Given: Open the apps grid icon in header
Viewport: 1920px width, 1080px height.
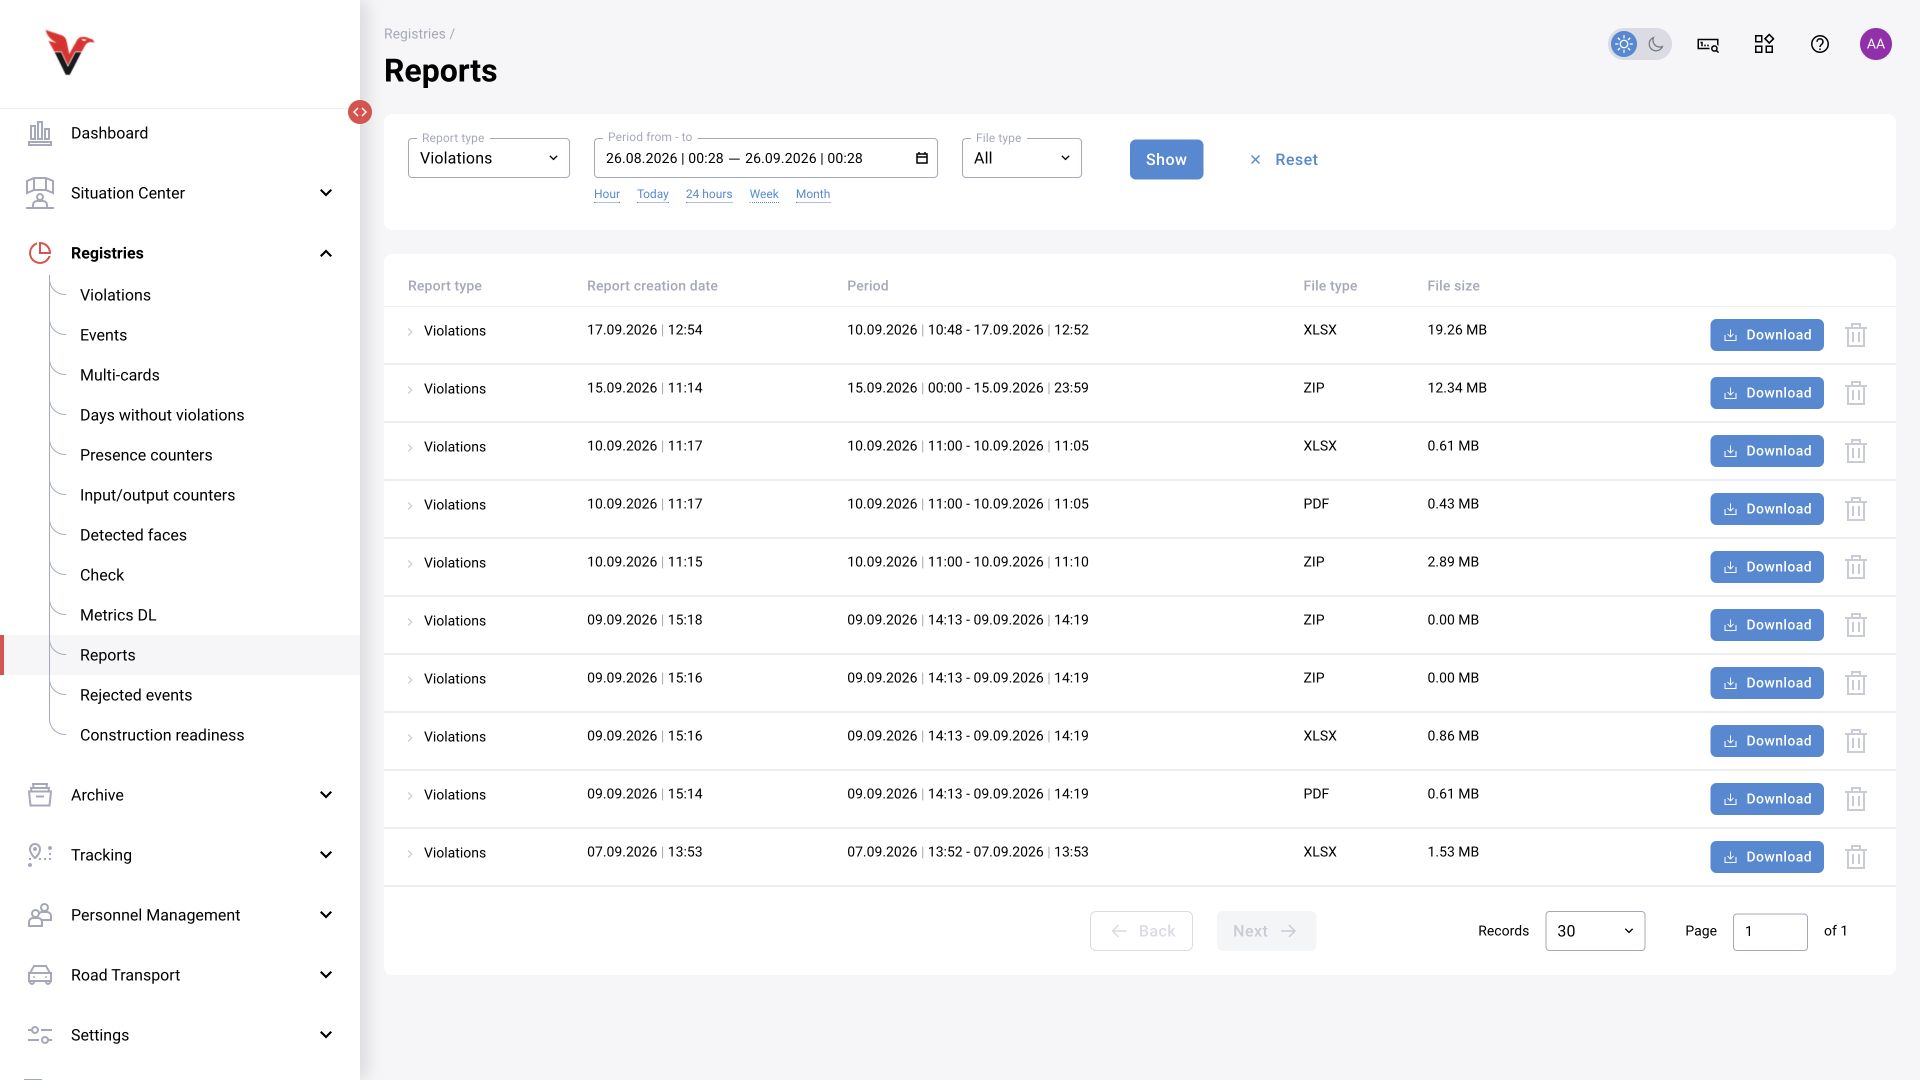Looking at the screenshot, I should pos(1764,44).
